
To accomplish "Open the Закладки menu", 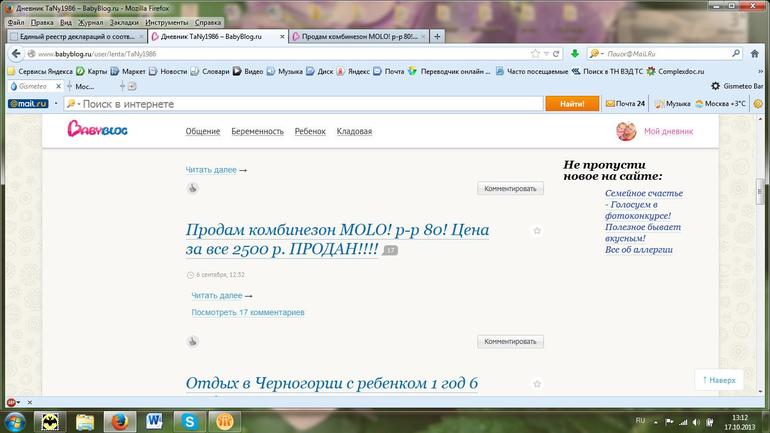I will pyautogui.click(x=124, y=22).
